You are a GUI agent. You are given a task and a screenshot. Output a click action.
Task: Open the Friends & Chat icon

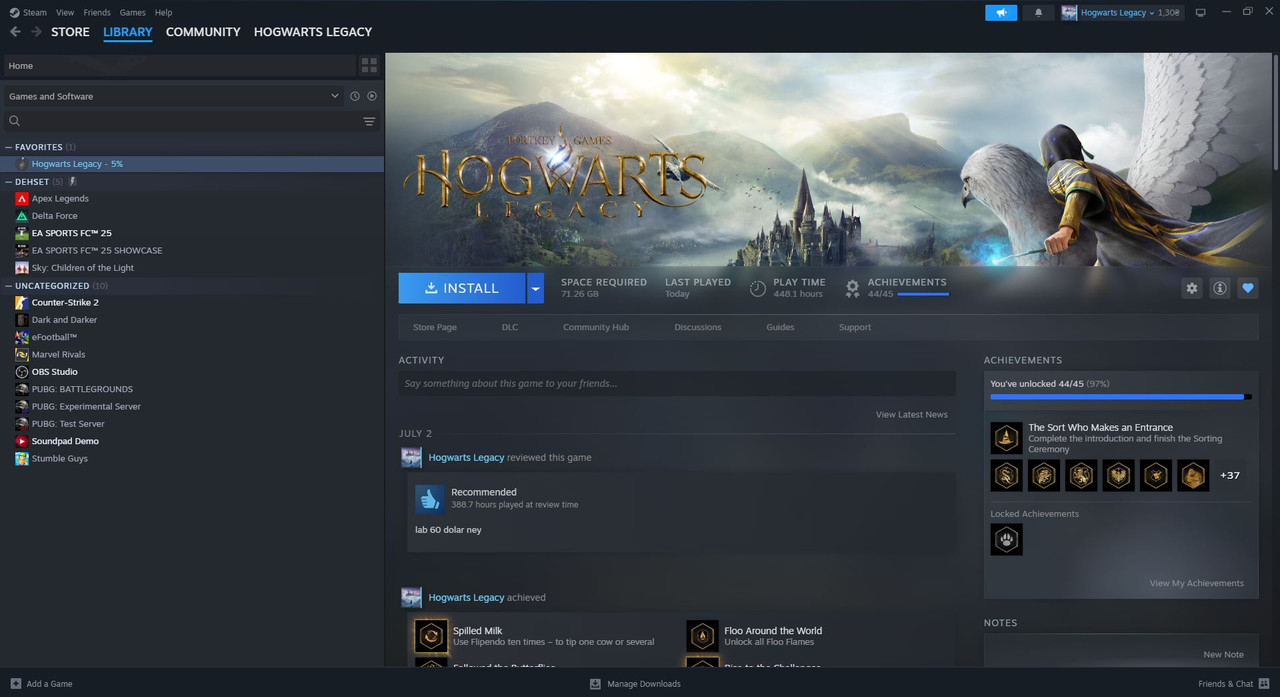(x=1264, y=684)
